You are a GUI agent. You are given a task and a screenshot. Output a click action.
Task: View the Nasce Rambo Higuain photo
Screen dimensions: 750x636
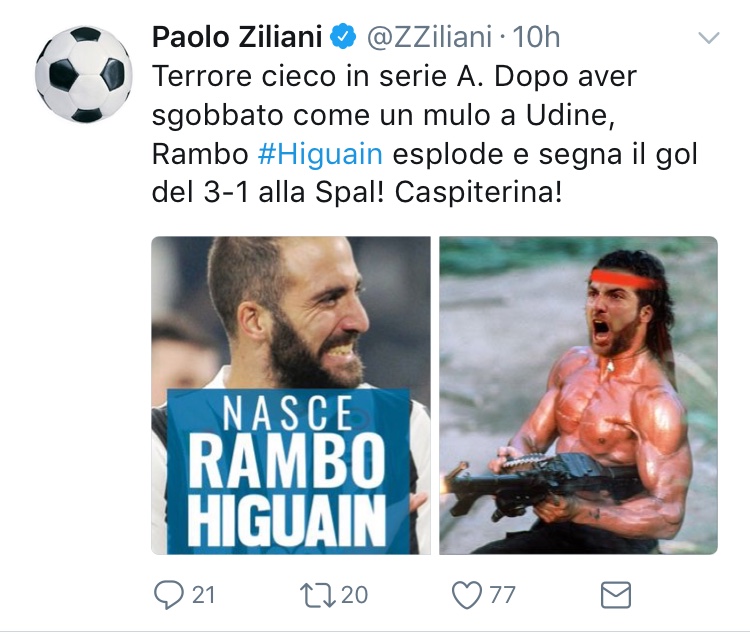(291, 395)
